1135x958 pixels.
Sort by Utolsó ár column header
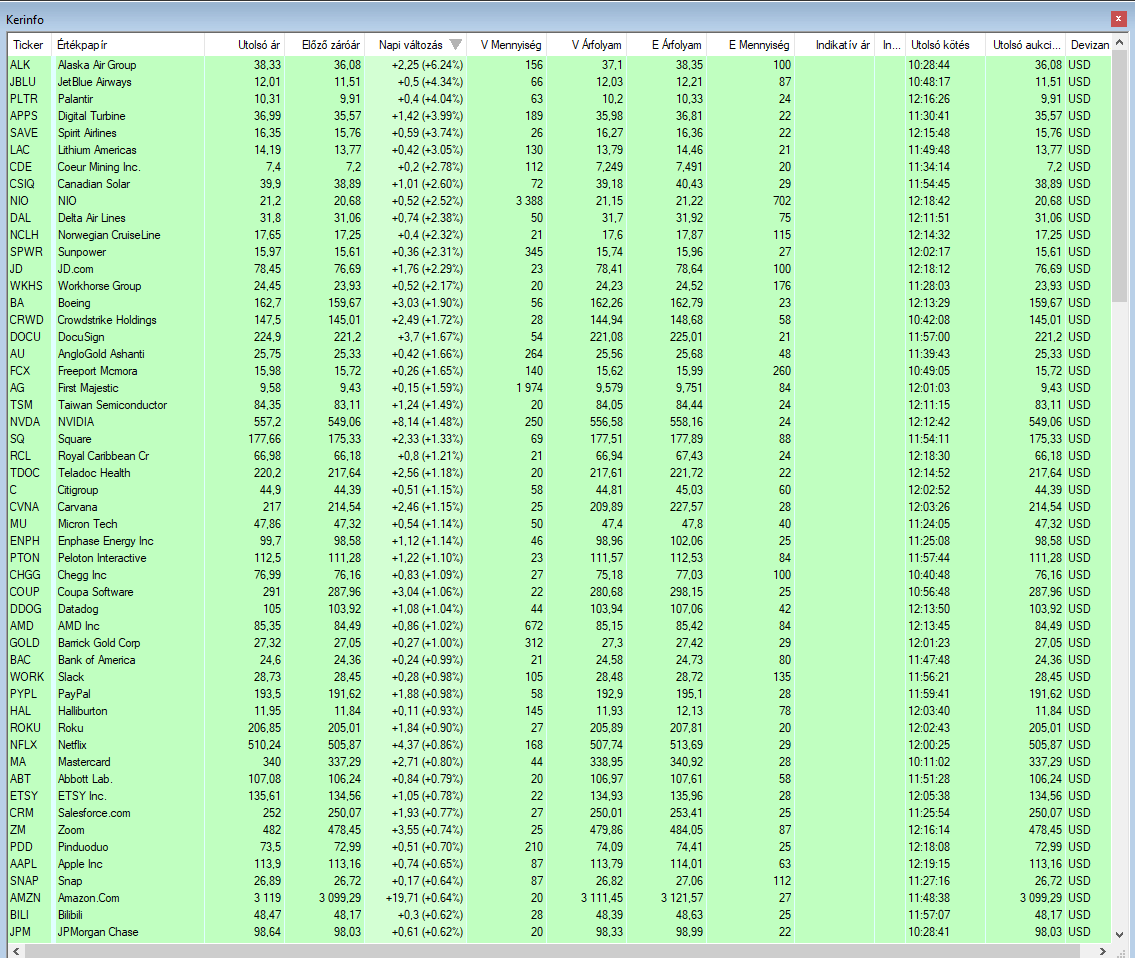coord(244,45)
